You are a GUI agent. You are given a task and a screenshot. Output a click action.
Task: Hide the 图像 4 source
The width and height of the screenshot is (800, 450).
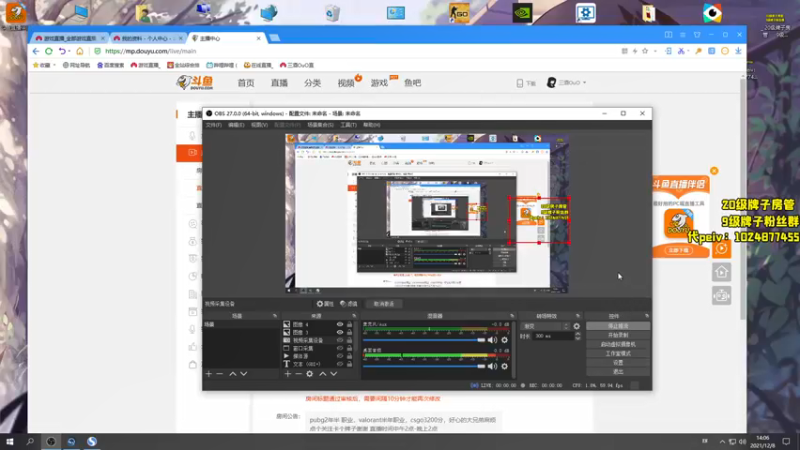pyautogui.click(x=340, y=324)
